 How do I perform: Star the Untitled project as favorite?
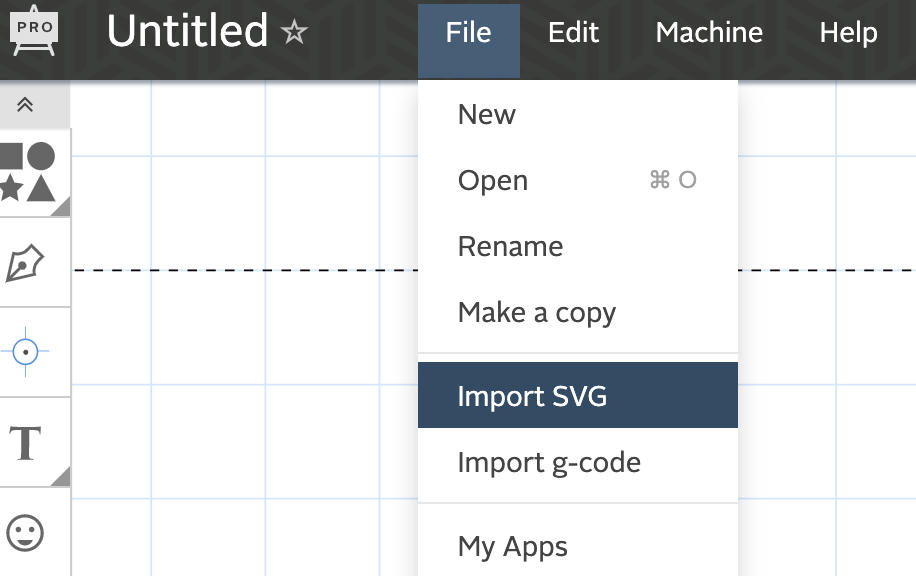(294, 33)
